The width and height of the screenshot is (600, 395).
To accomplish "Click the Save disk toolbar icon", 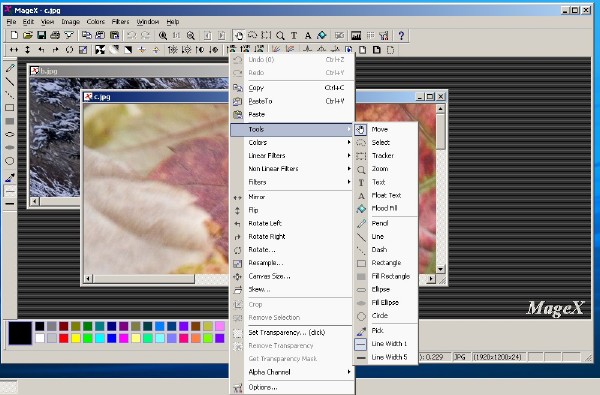I will tap(41, 36).
